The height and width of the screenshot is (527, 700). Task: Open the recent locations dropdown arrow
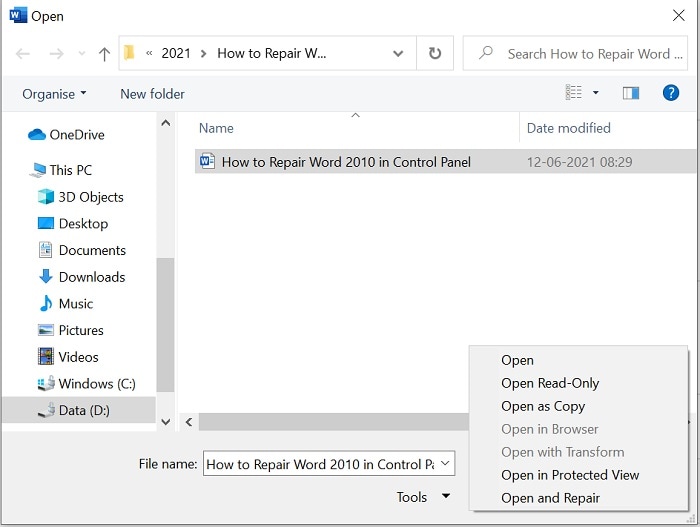[x=82, y=54]
